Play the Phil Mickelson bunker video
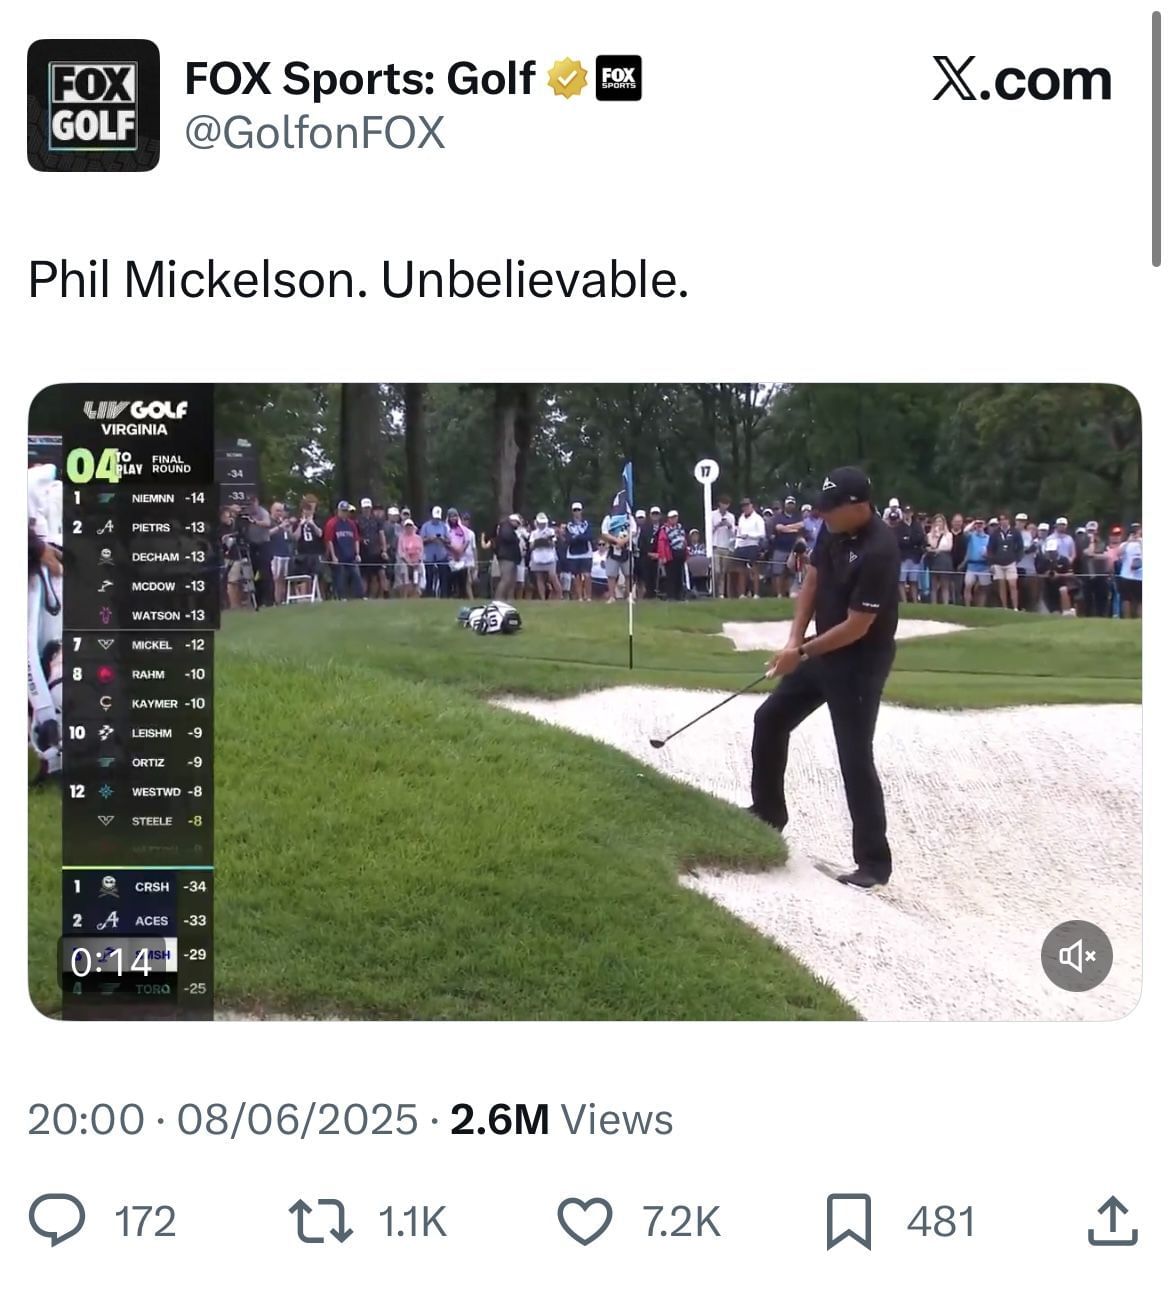Viewport: 1170px width, 1306px height. 585,702
